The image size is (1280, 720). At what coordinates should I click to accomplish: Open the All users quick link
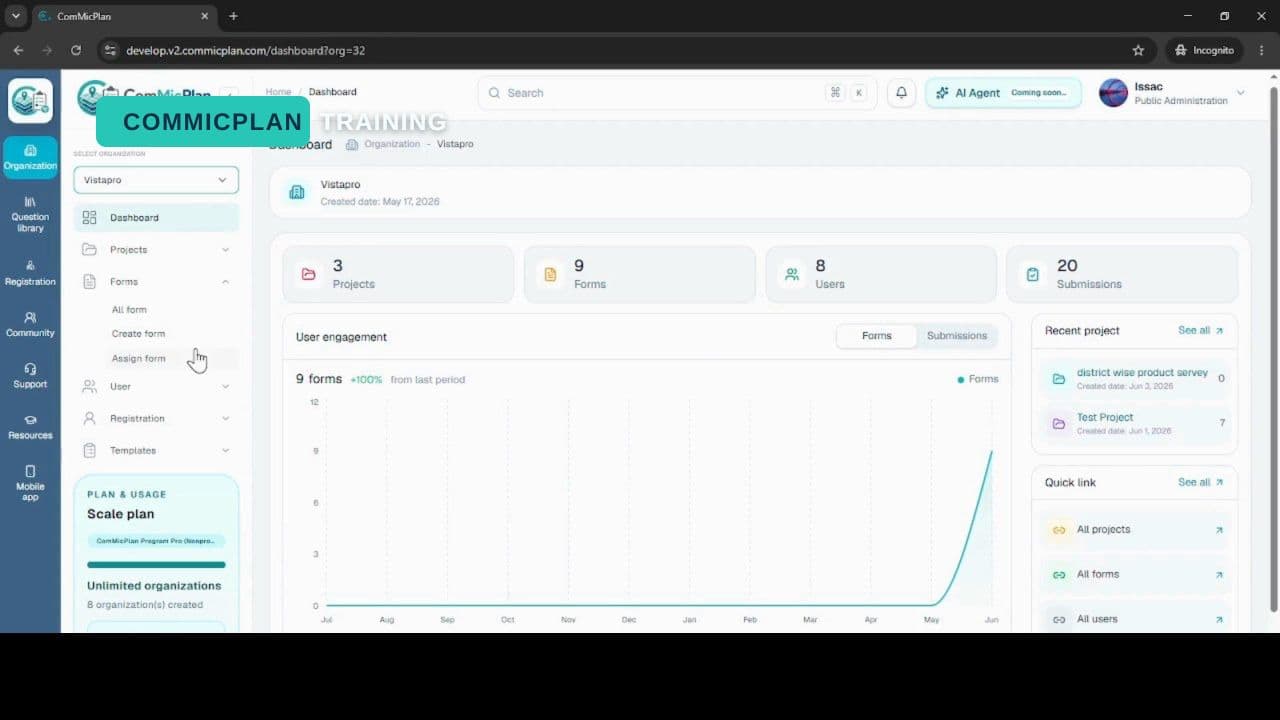[x=1134, y=619]
